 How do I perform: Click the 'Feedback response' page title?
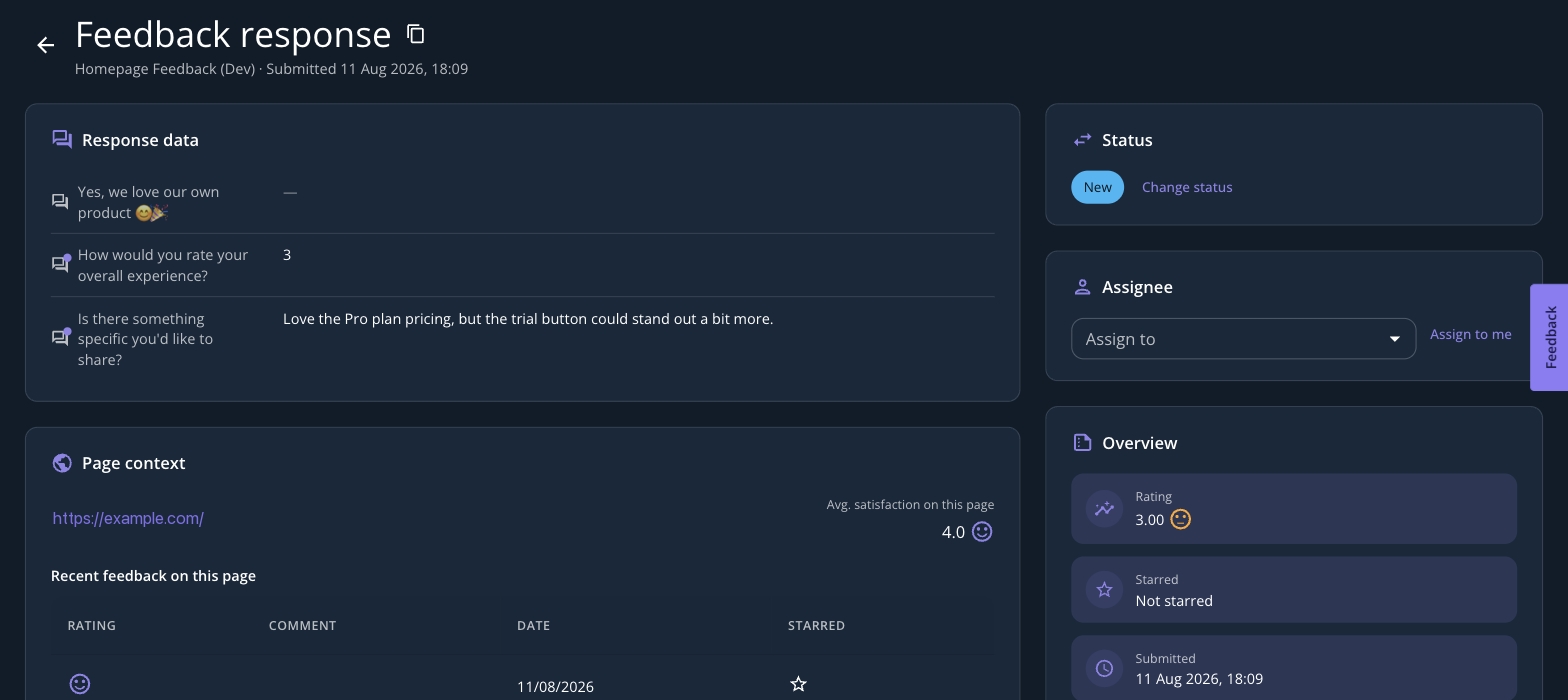233,35
